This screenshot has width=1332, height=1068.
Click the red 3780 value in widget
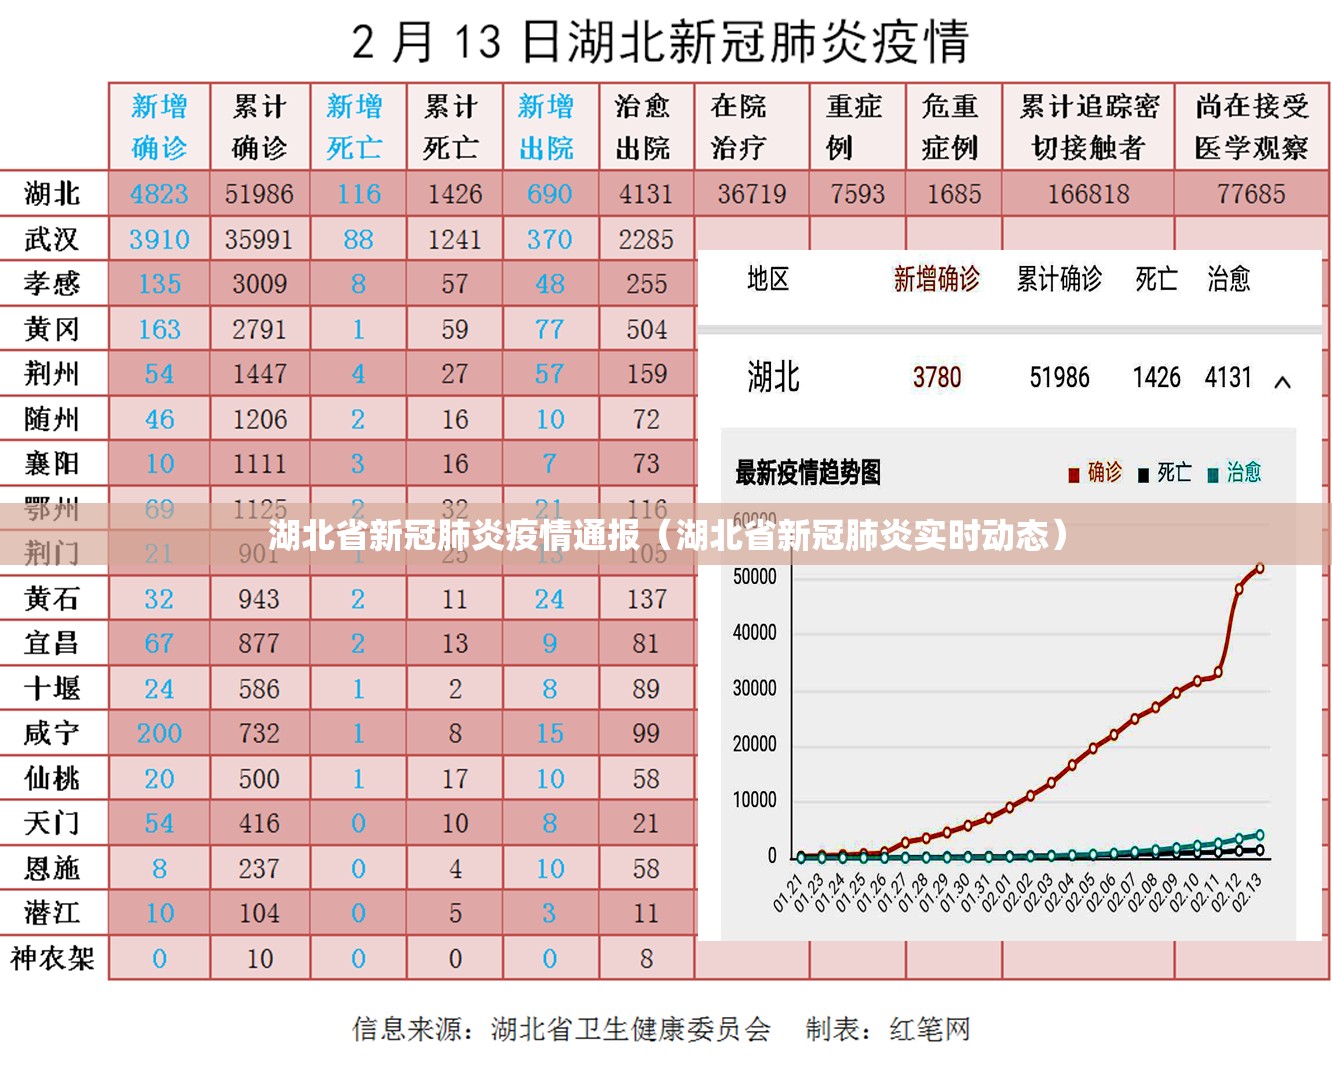(x=936, y=378)
